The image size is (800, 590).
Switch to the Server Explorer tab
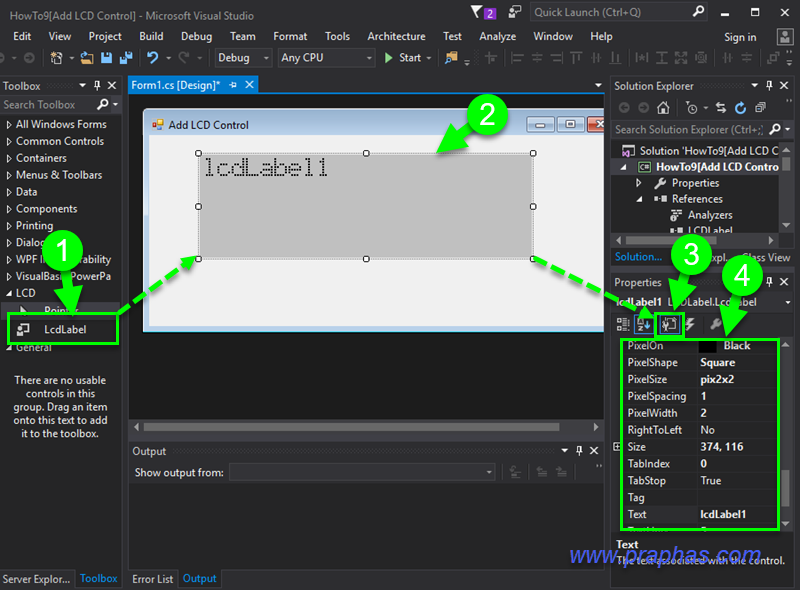click(x=36, y=579)
